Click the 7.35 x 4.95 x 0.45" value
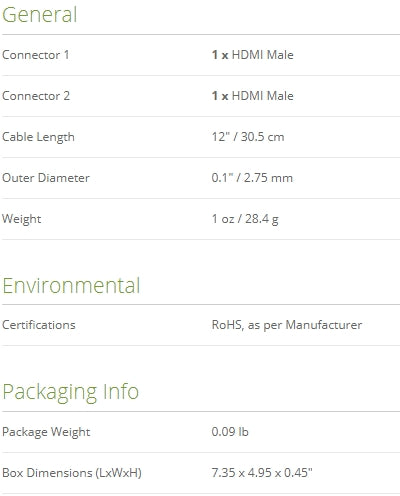 (262, 473)
